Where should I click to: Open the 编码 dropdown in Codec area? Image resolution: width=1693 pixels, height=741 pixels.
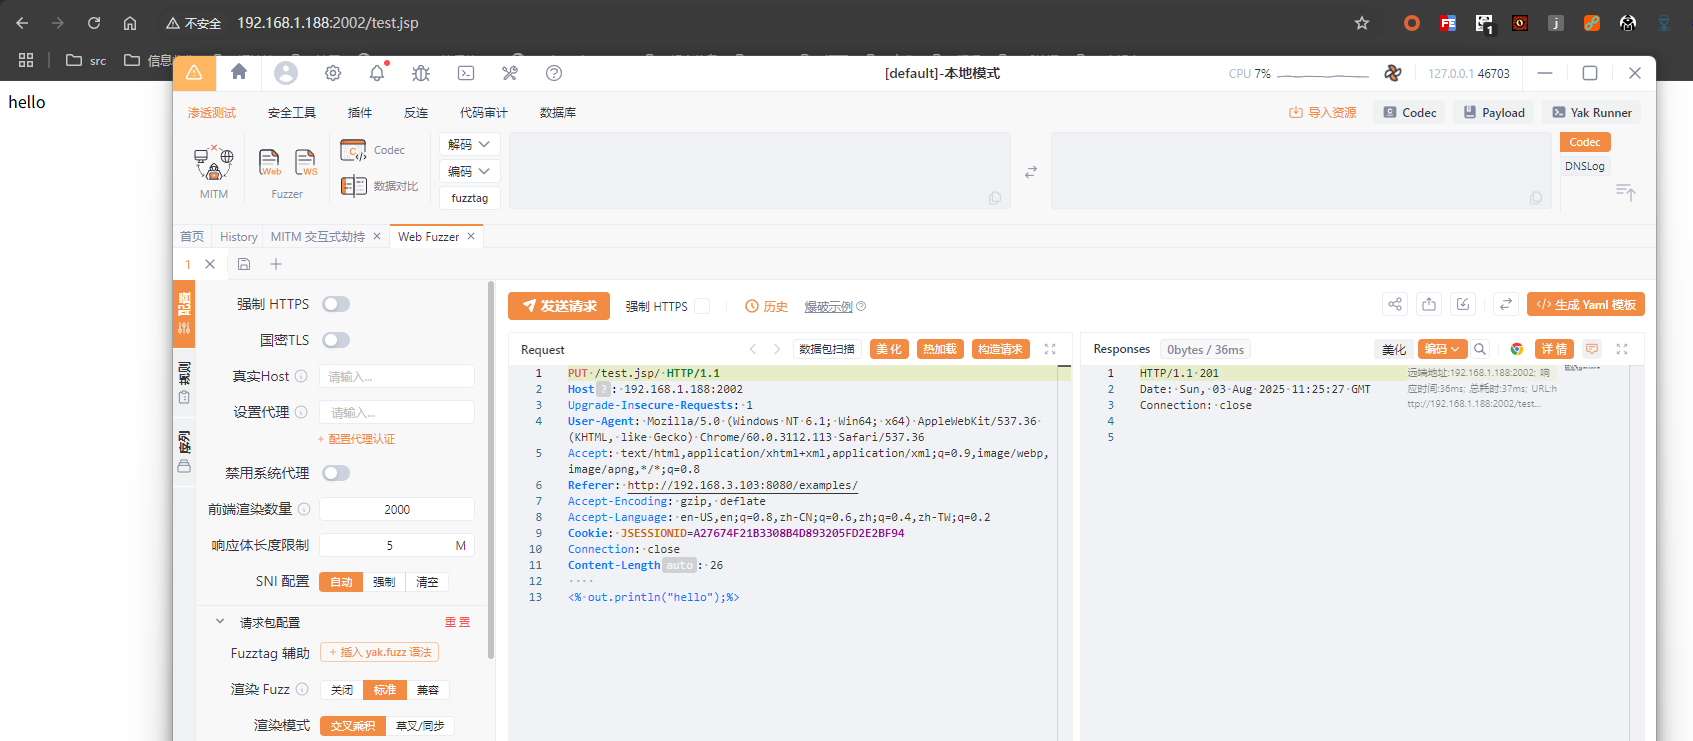click(x=469, y=171)
